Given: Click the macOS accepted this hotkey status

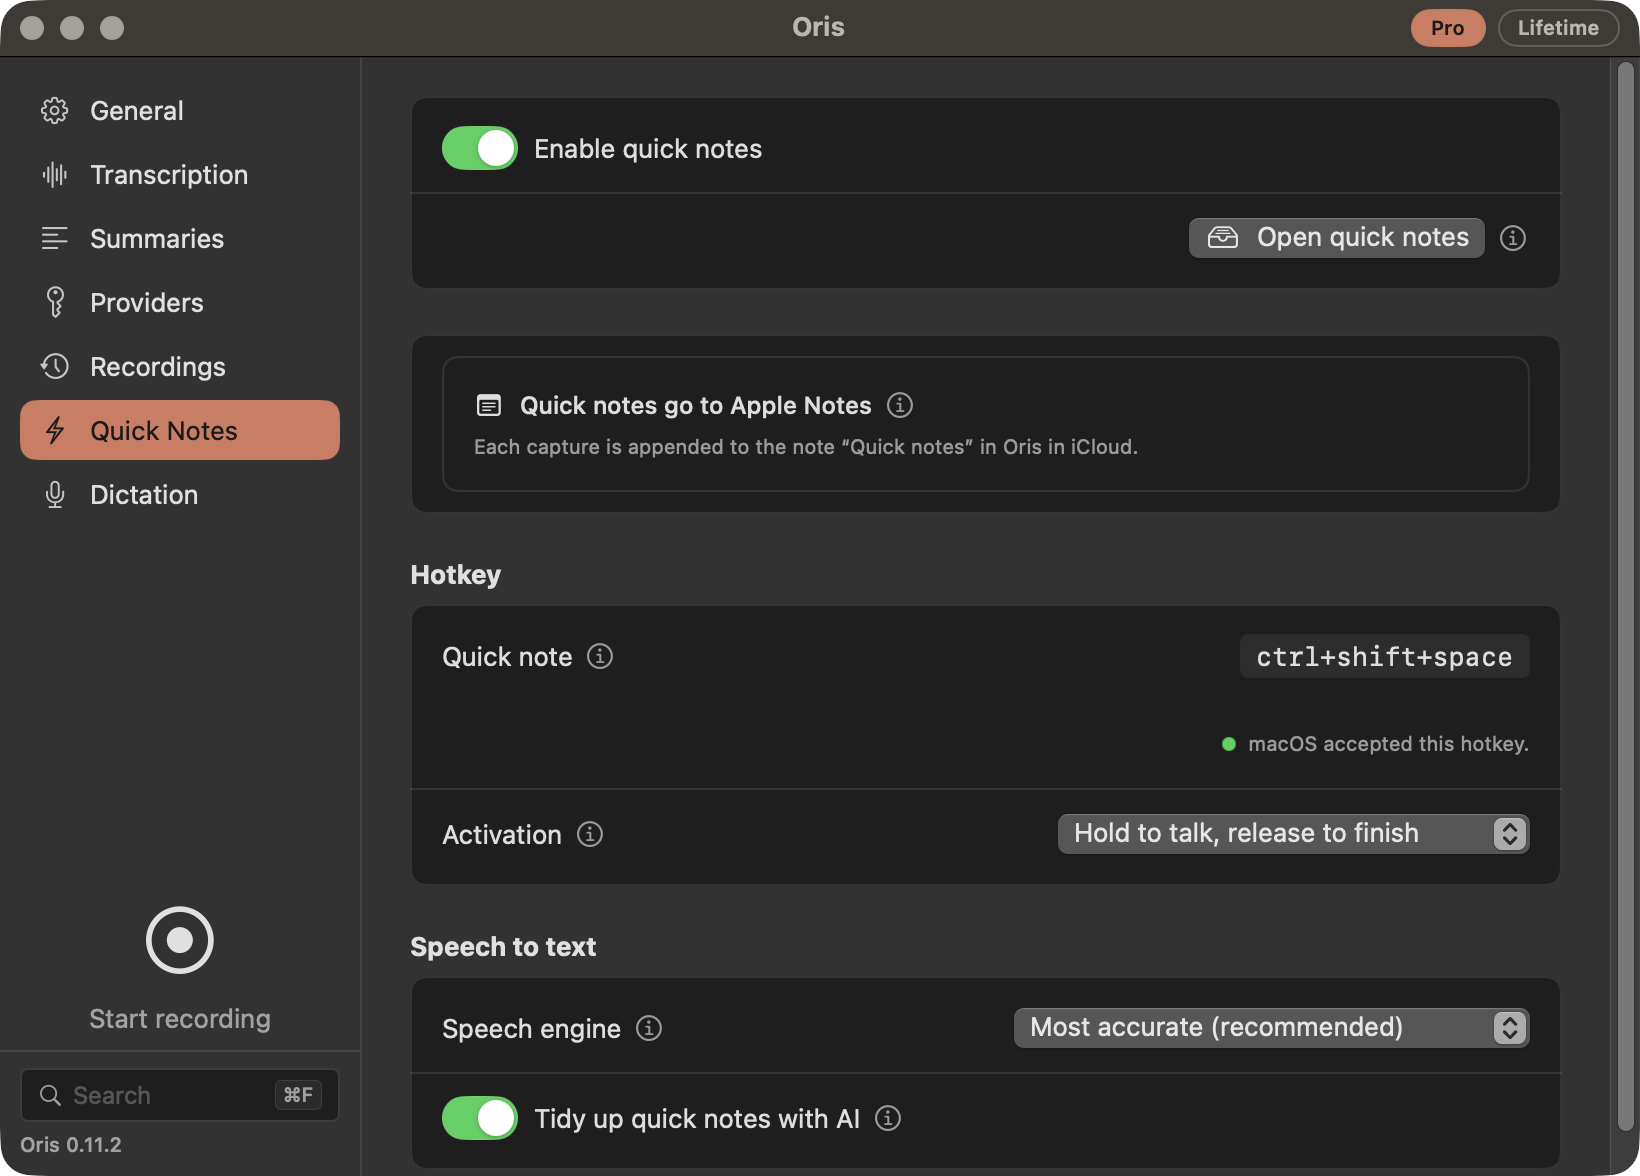Looking at the screenshot, I should (1375, 744).
